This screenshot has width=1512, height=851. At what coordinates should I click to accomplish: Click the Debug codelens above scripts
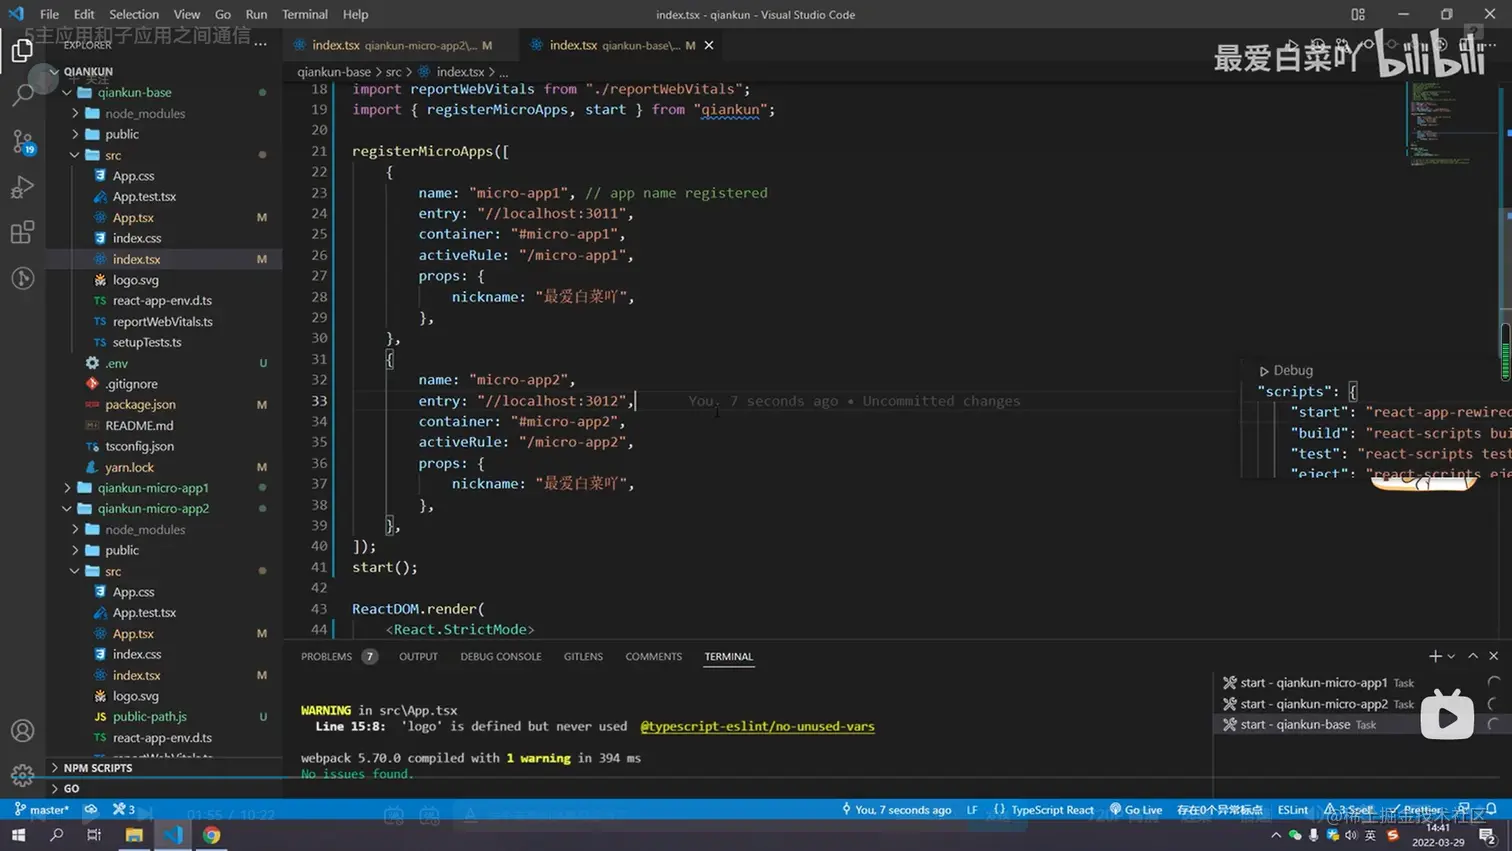tap(1292, 370)
